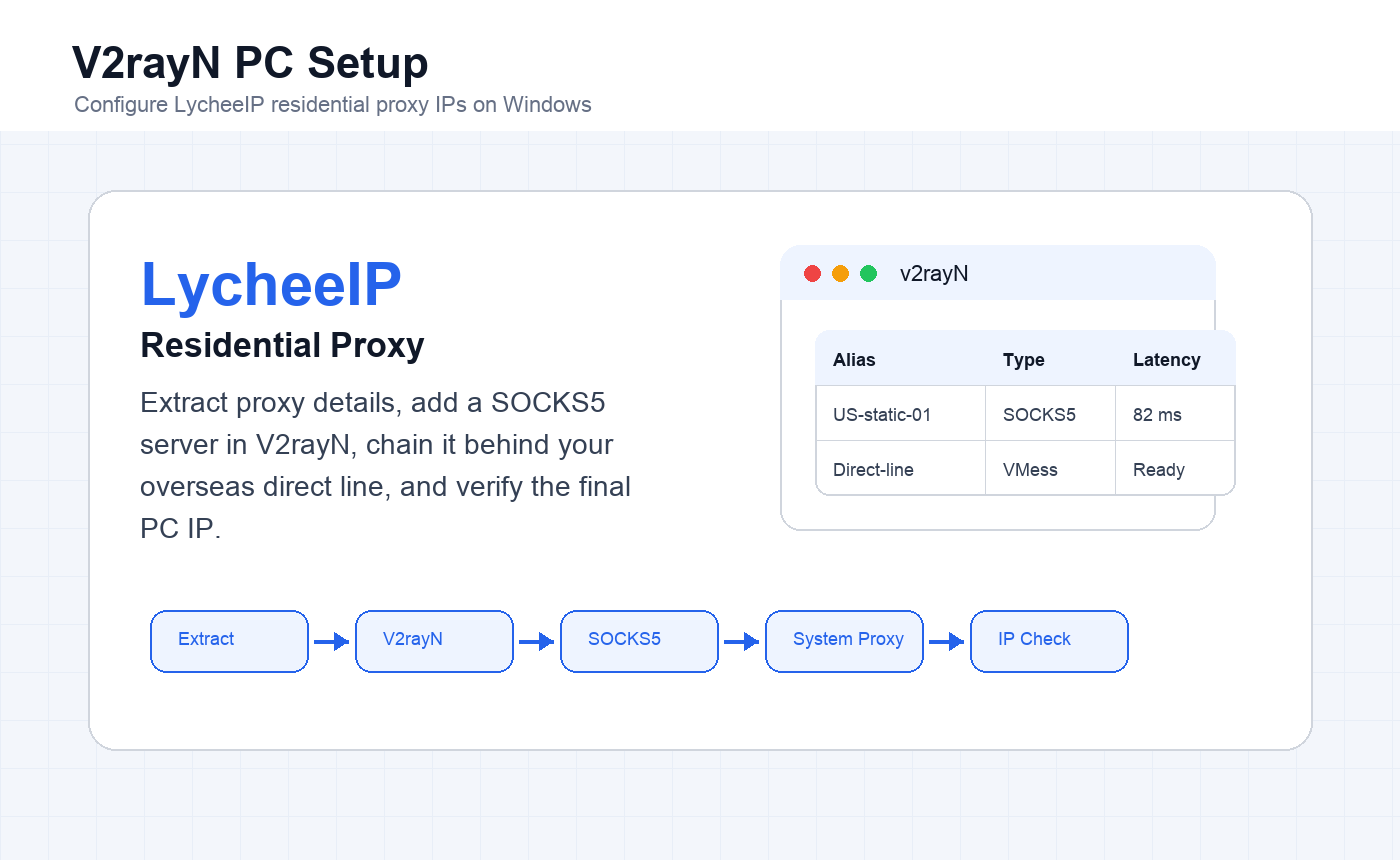Click the IP Check step button
This screenshot has height=860, width=1400.
point(1049,641)
